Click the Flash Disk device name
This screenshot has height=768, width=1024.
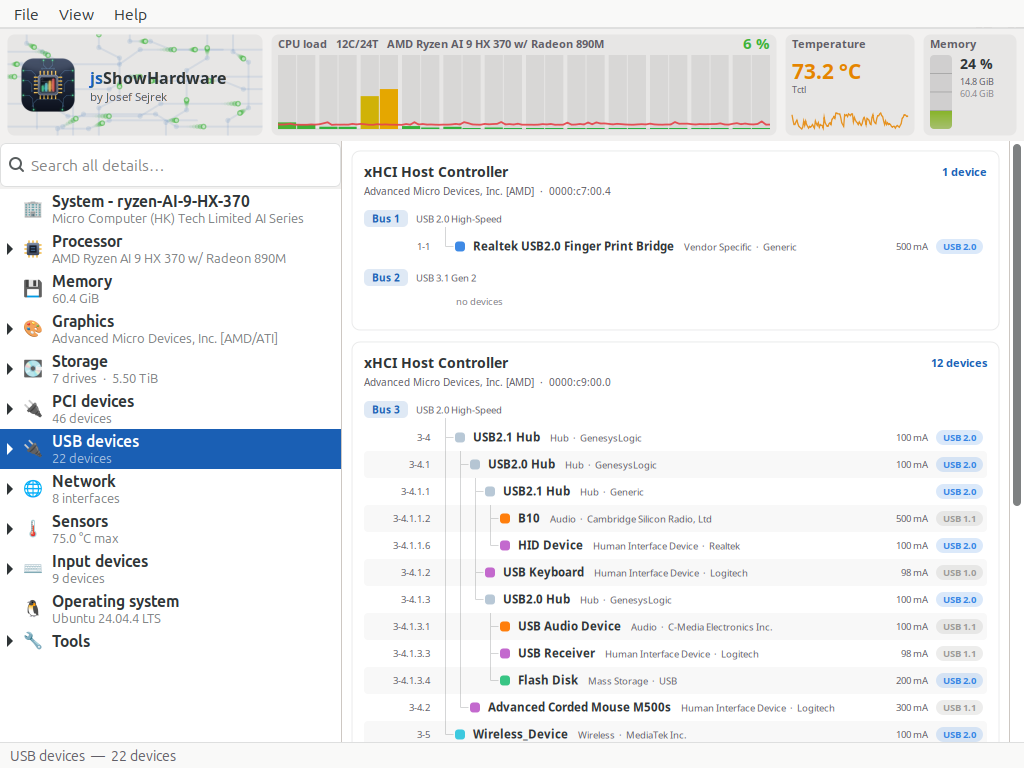coord(548,680)
